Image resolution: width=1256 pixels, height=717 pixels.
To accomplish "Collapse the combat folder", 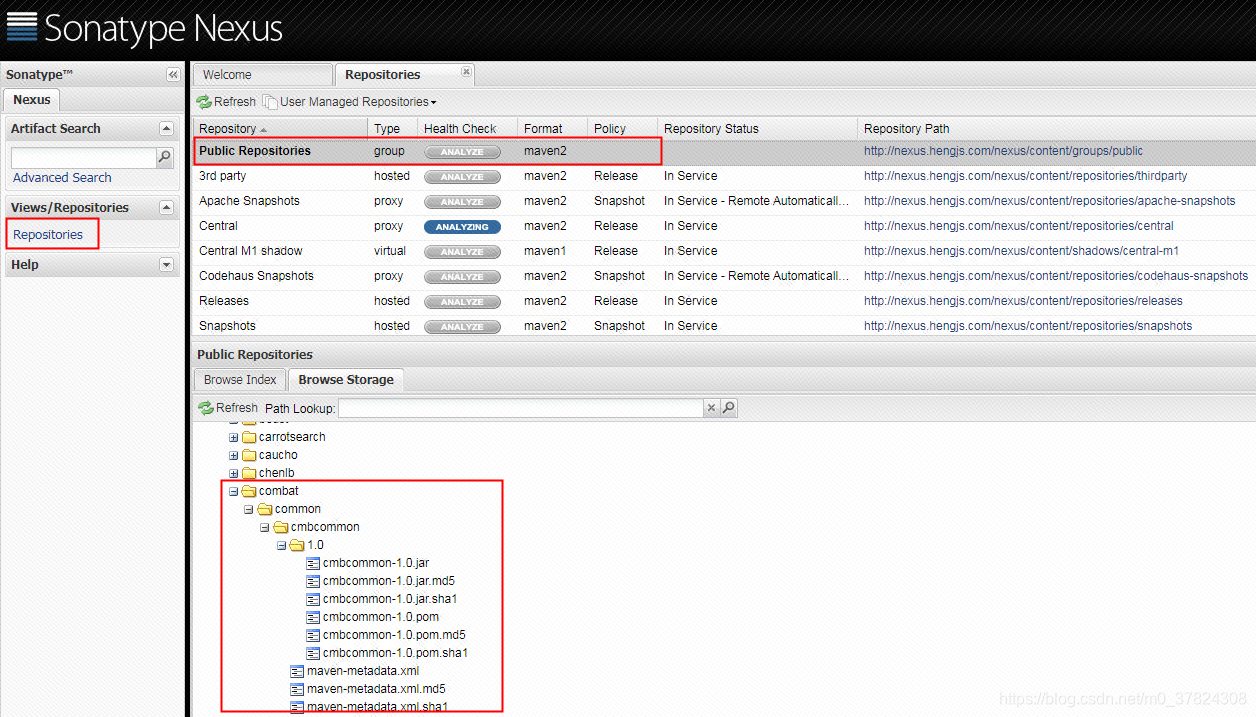I will point(233,491).
